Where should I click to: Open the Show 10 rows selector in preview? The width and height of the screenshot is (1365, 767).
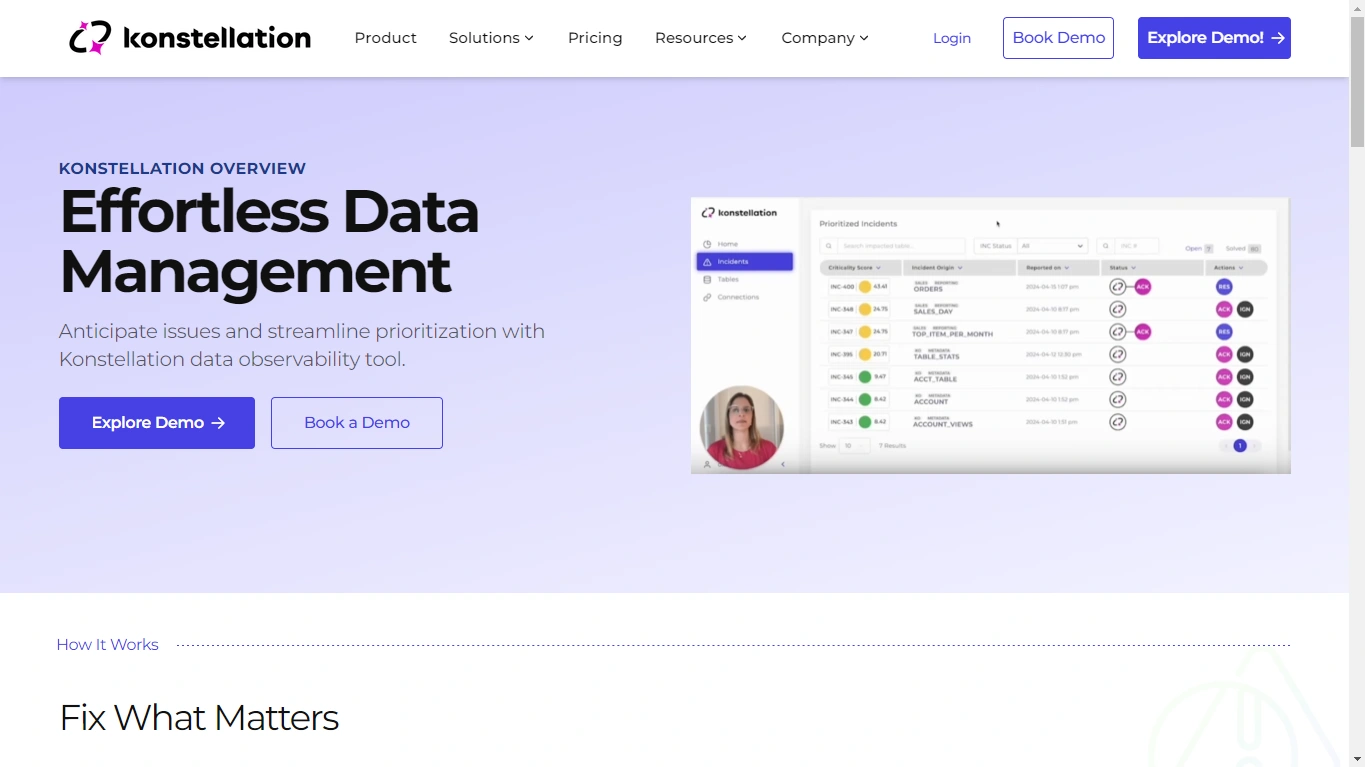pos(855,446)
